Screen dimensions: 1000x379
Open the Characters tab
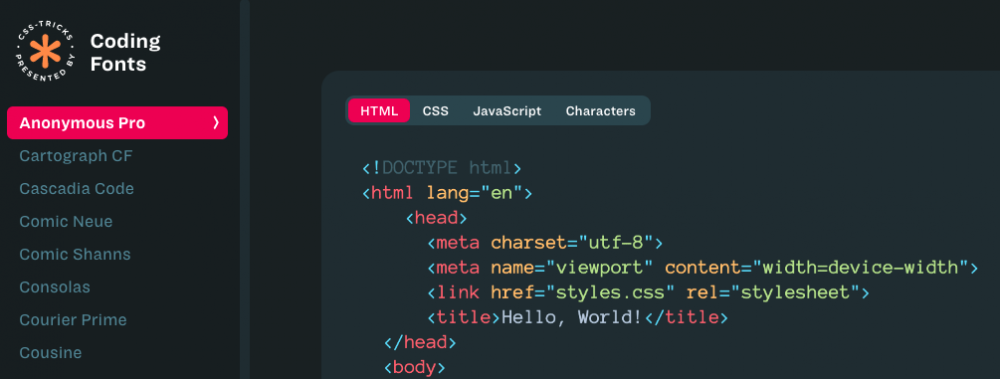pos(601,111)
